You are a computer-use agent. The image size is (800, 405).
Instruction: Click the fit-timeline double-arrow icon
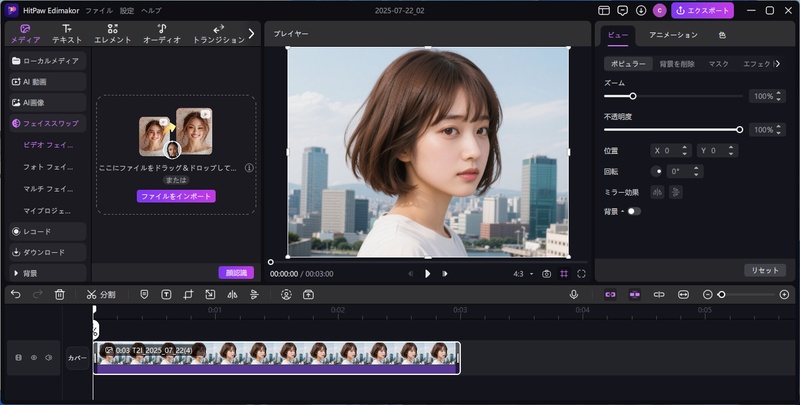[x=683, y=294]
